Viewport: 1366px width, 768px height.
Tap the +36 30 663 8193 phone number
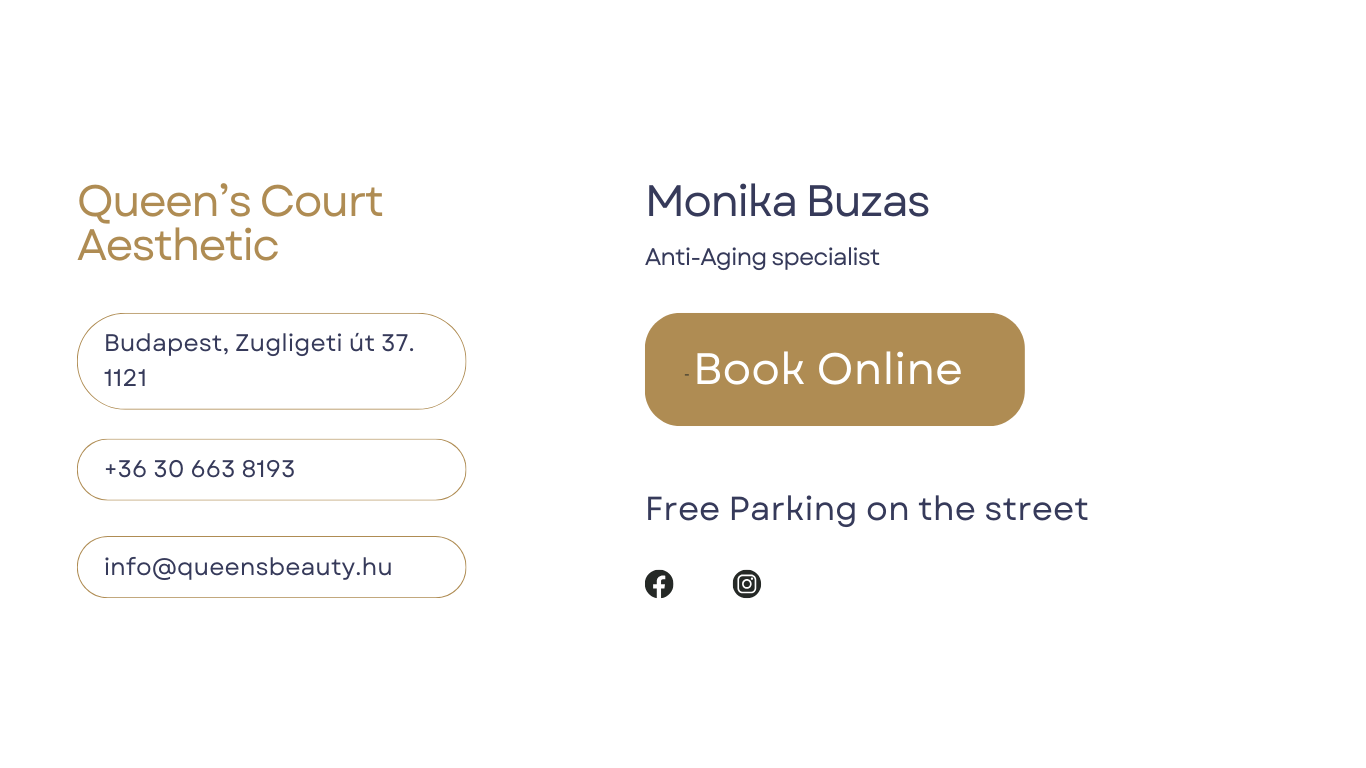click(200, 469)
